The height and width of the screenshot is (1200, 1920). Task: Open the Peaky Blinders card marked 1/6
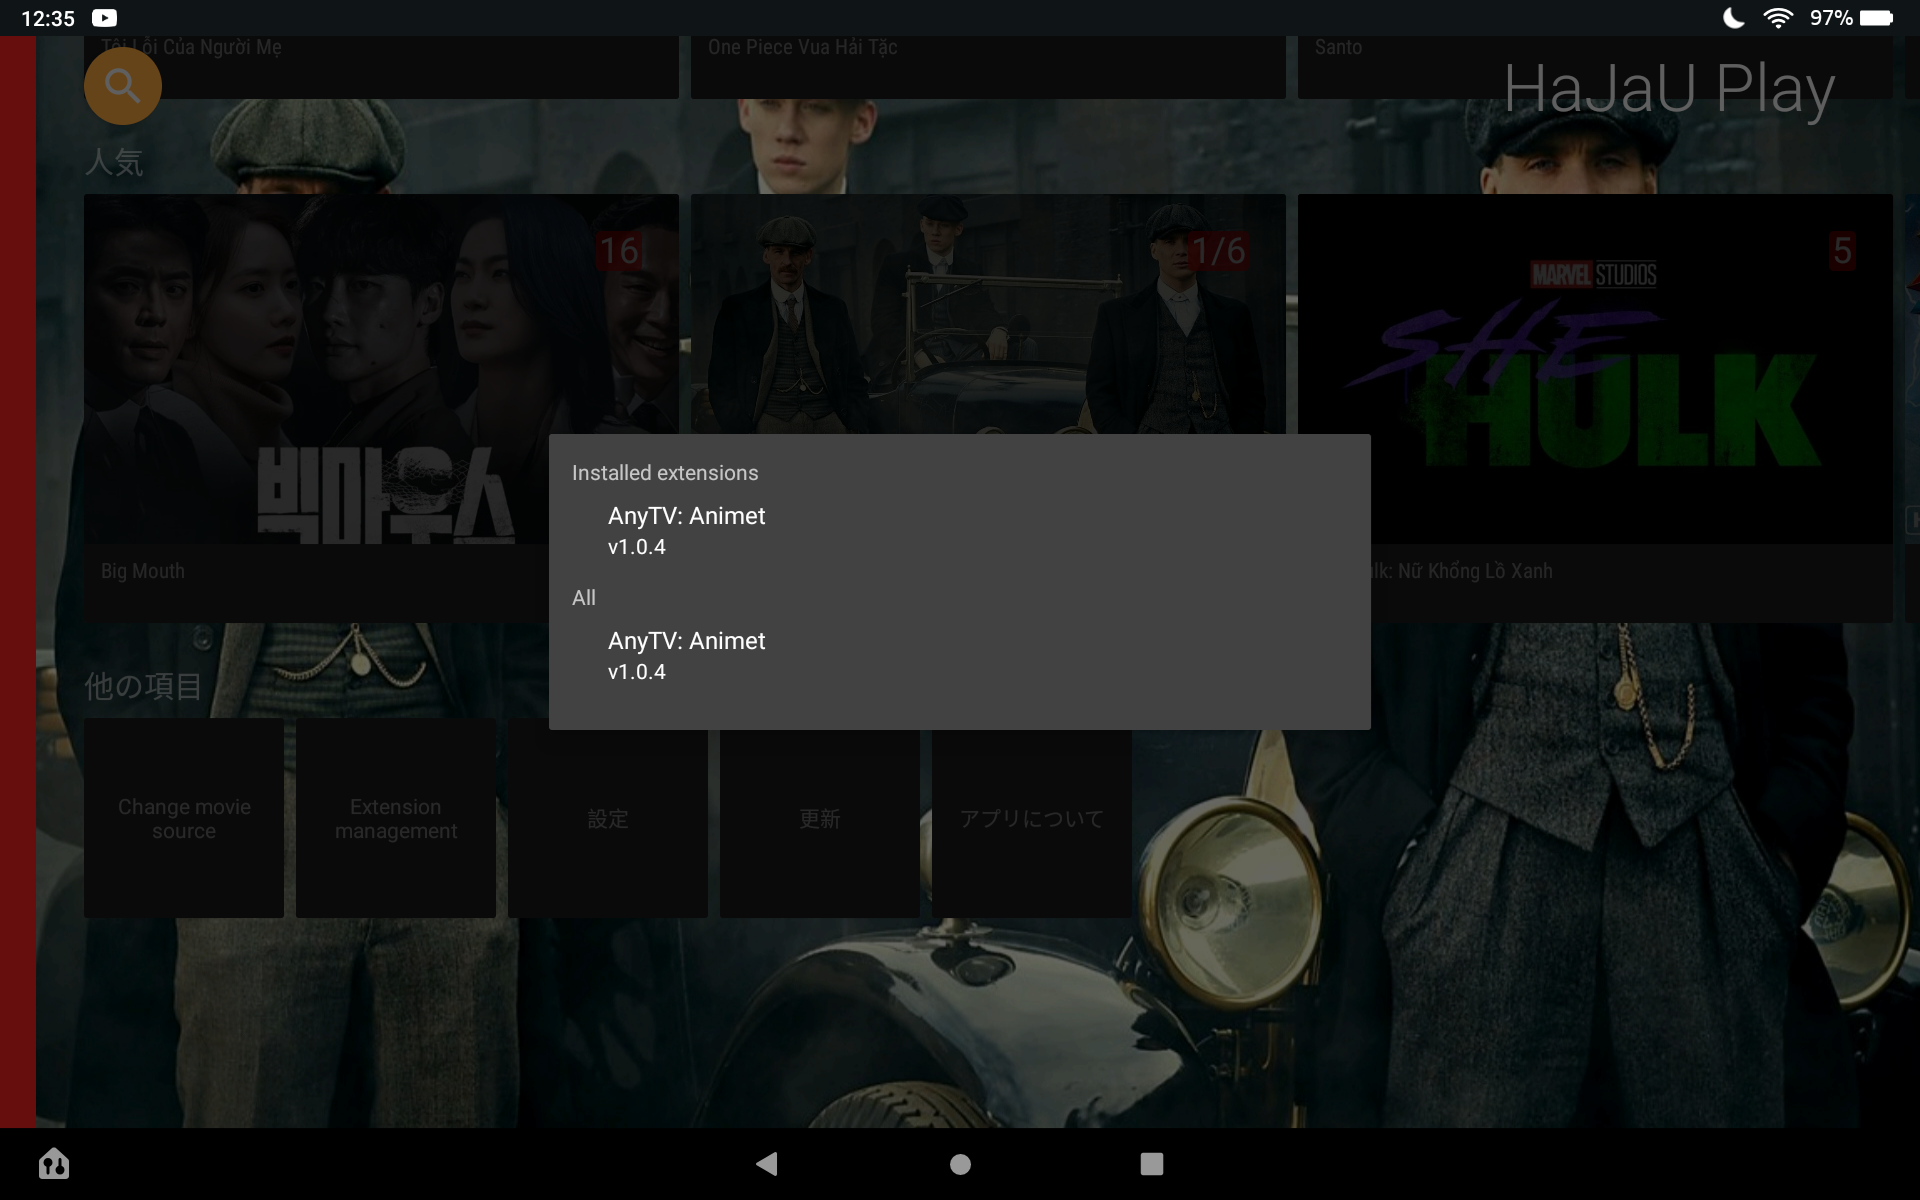point(988,314)
